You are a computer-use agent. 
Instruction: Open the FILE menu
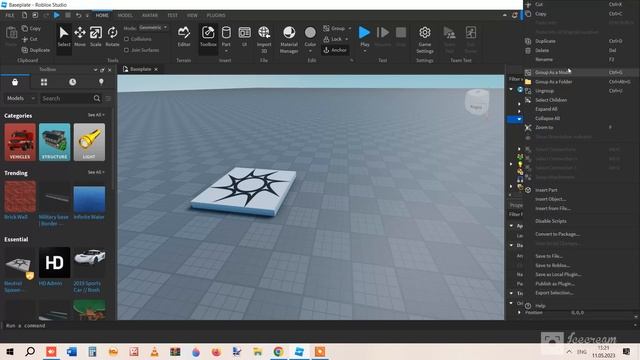(x=9, y=15)
